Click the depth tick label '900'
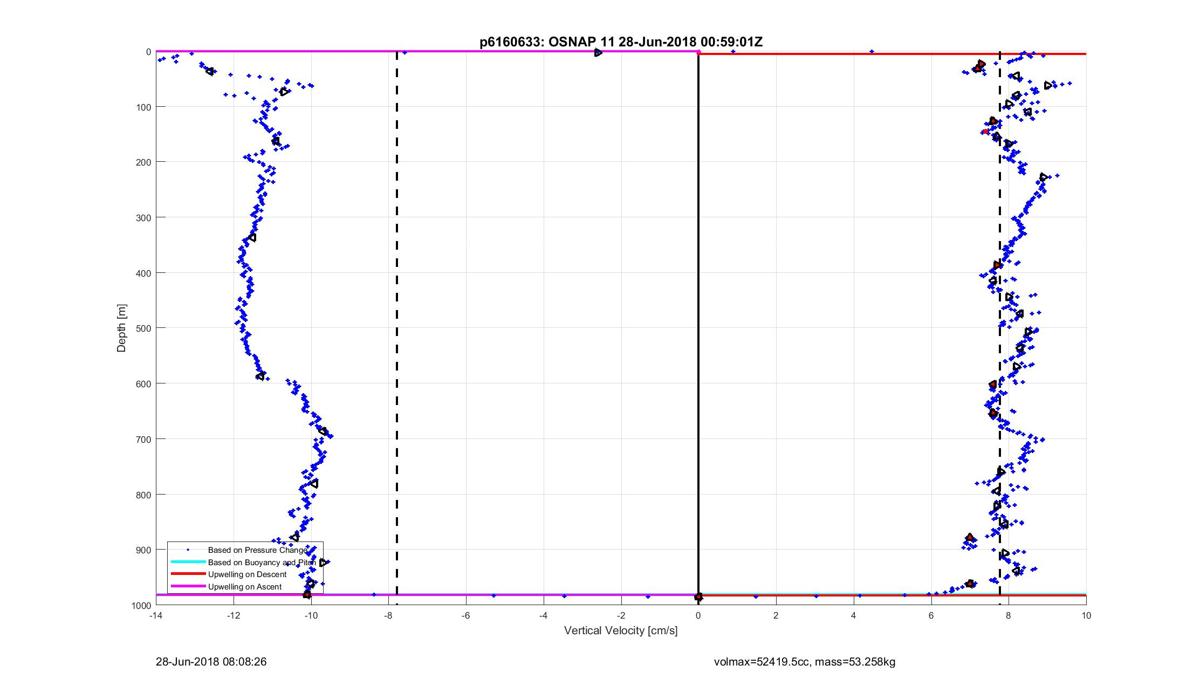Viewport: 1200px width, 681px height. [x=142, y=550]
